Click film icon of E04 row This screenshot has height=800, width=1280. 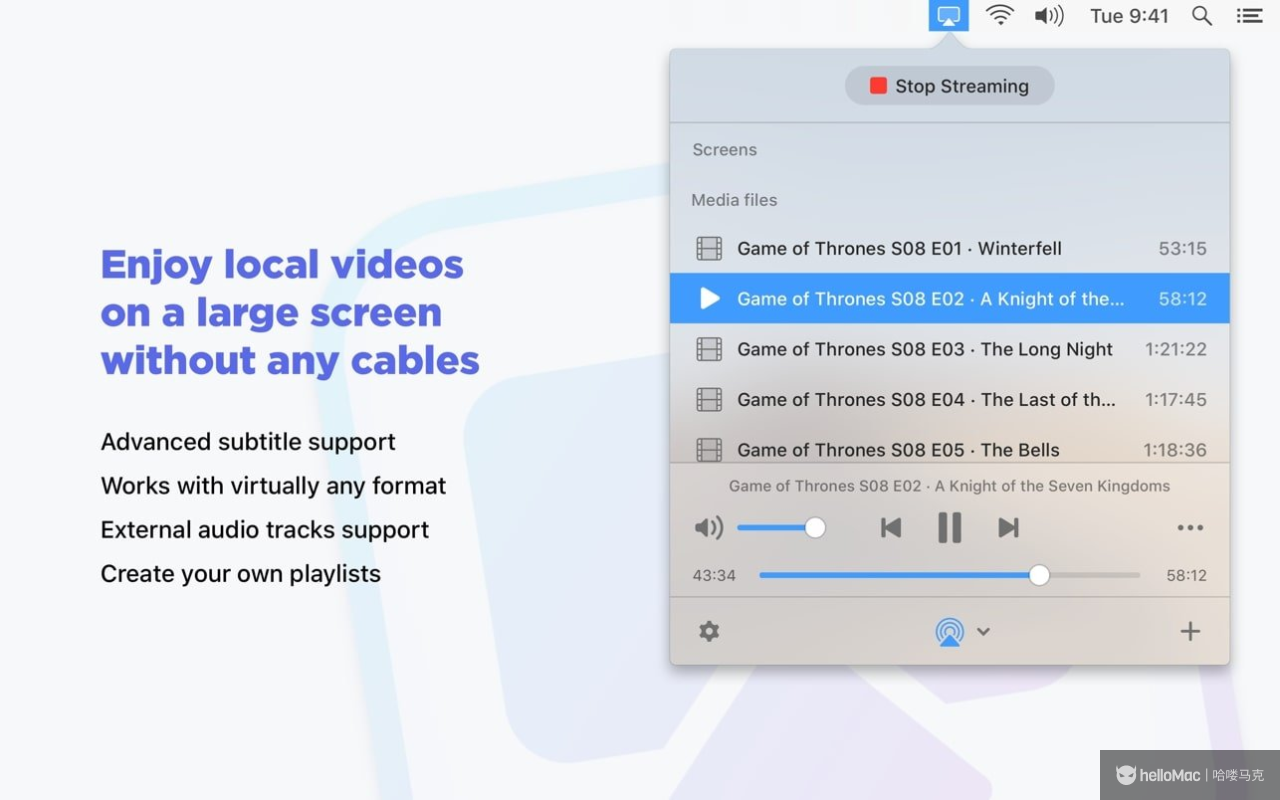pyautogui.click(x=709, y=399)
